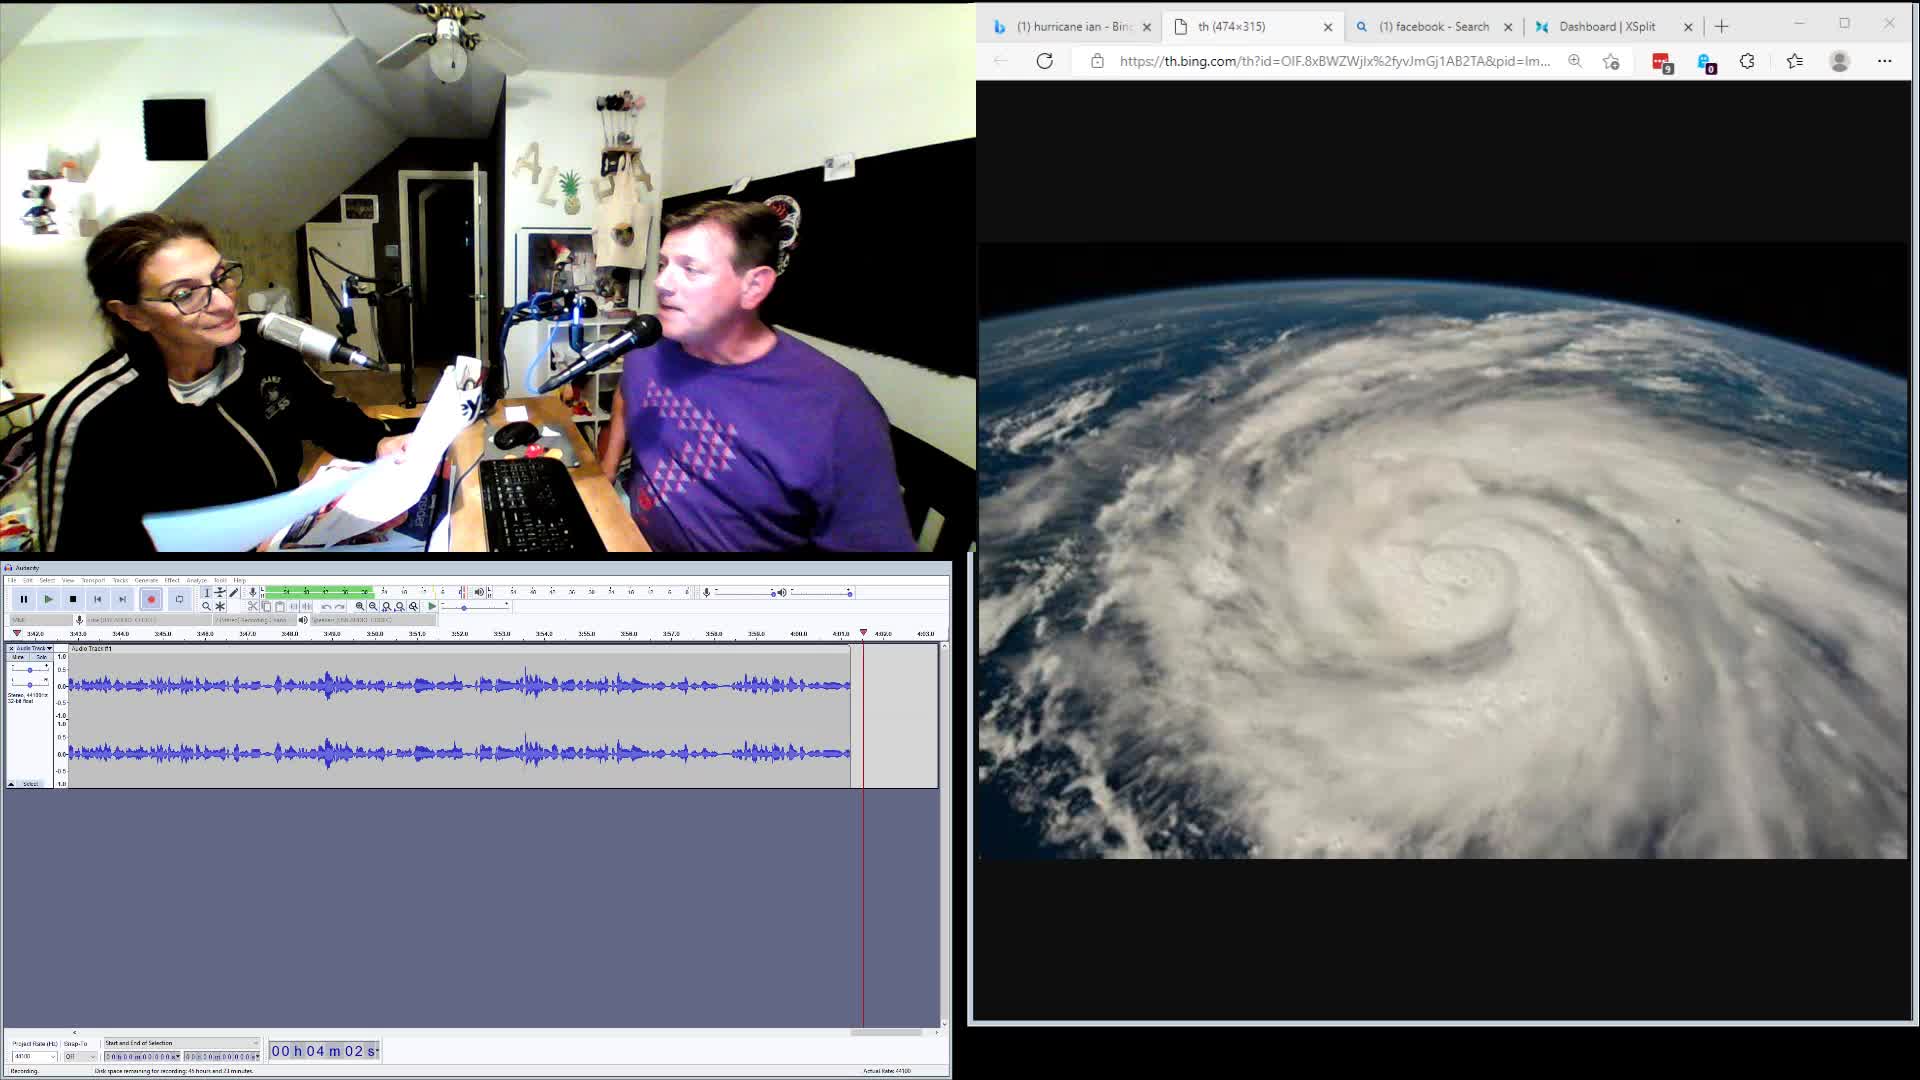Click the record meter microphone icon

pyautogui.click(x=253, y=592)
